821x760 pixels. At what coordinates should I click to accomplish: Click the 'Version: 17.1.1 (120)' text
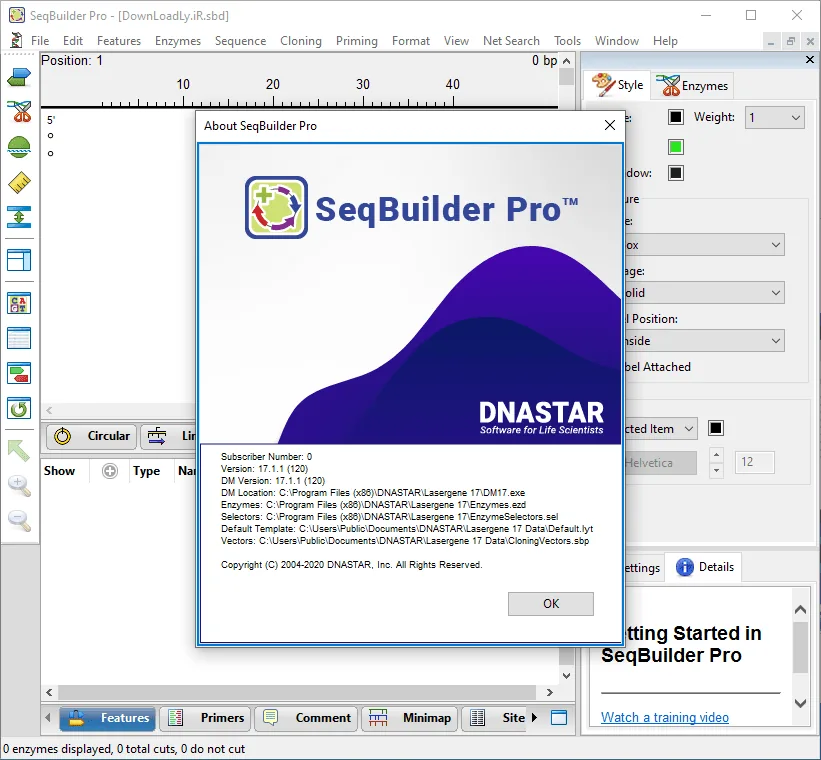pyautogui.click(x=264, y=468)
